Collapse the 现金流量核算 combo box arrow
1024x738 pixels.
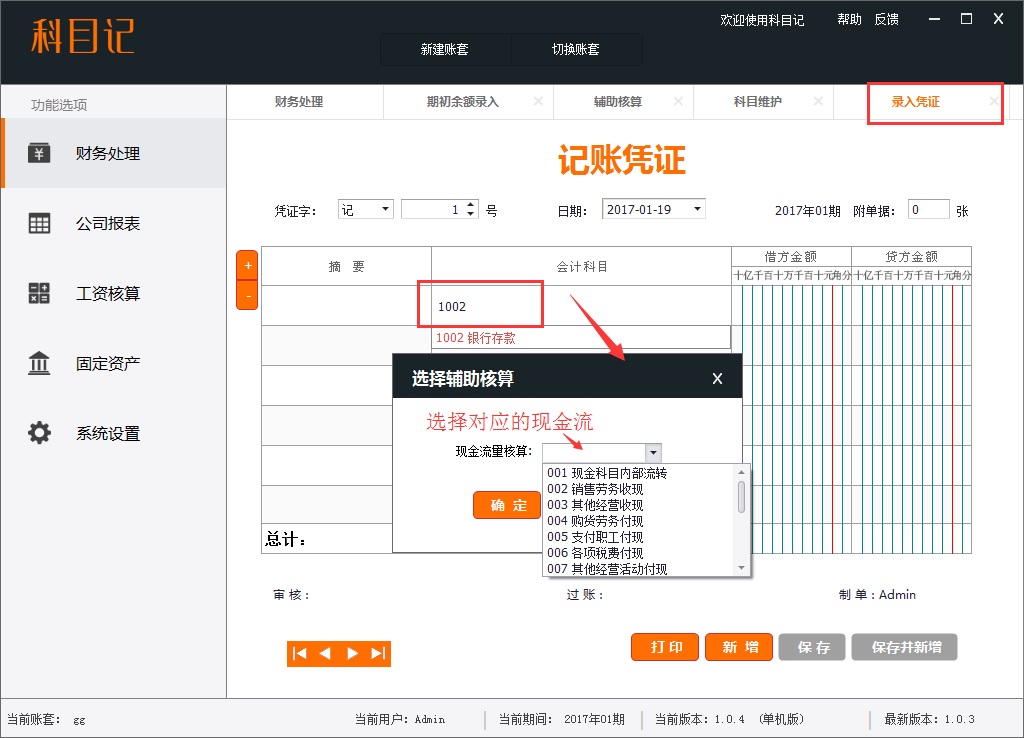click(x=652, y=453)
